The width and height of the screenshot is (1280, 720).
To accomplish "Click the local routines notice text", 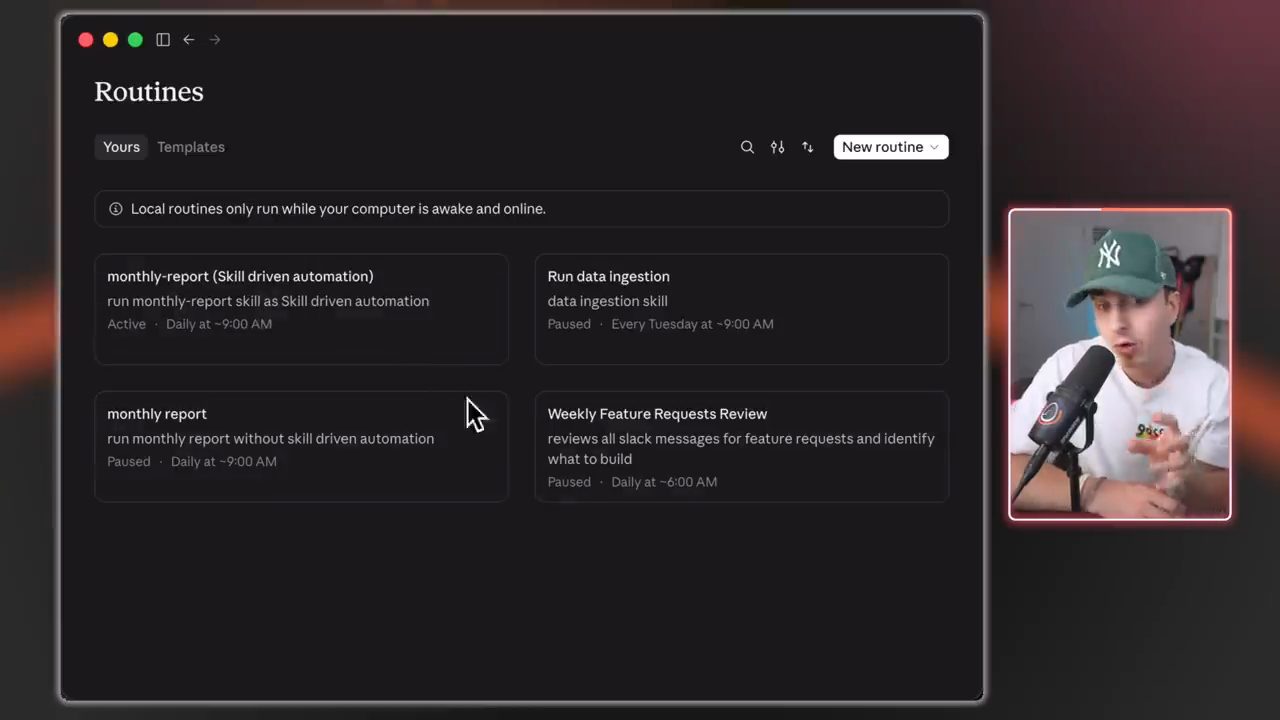I will tap(338, 209).
